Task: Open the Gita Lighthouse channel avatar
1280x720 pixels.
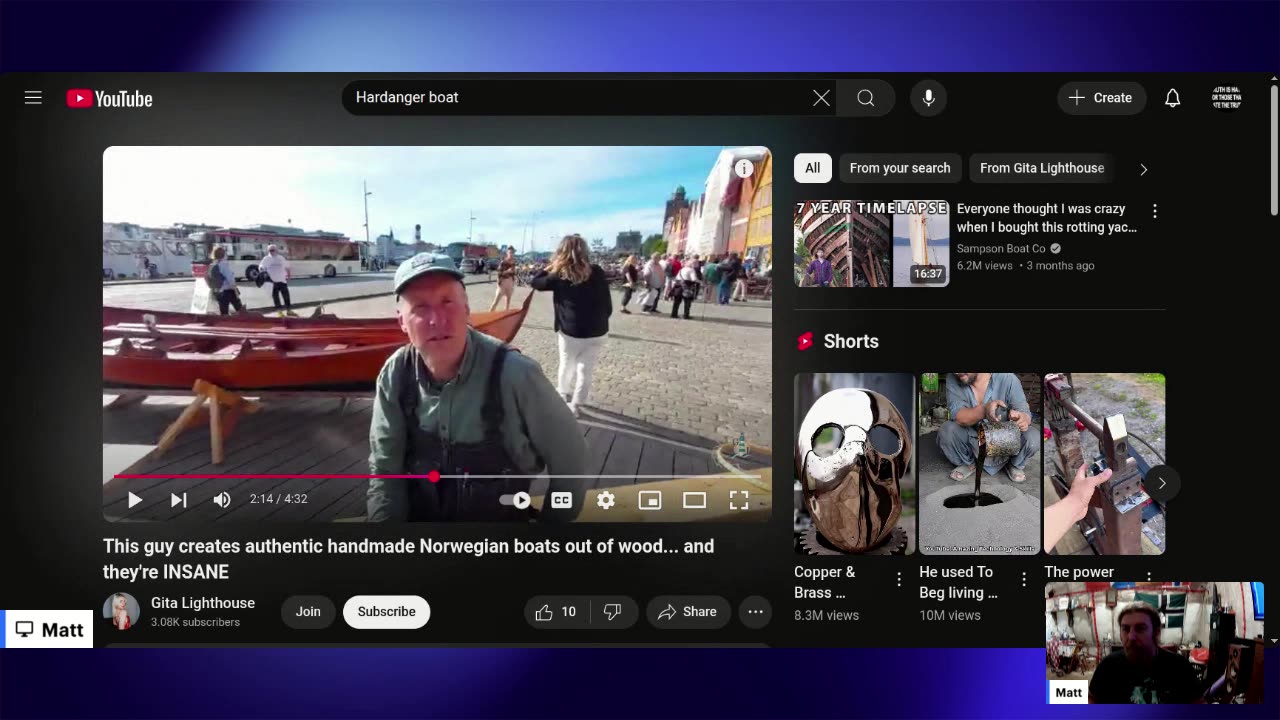Action: pos(121,612)
